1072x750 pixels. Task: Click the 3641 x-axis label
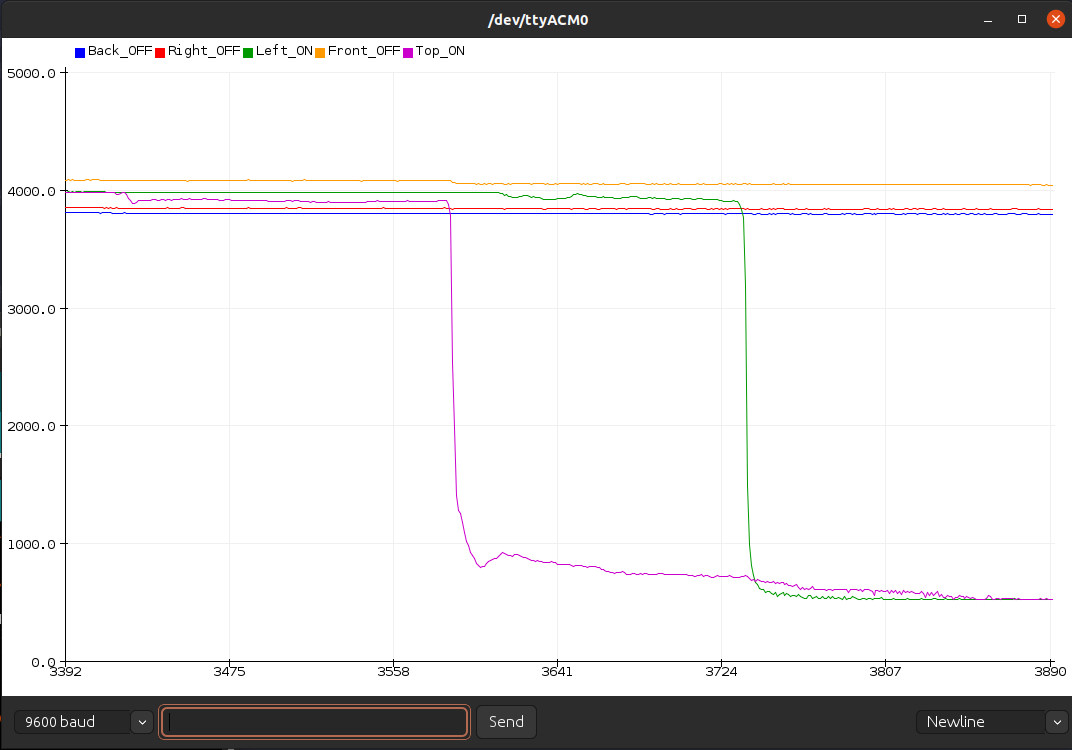[x=557, y=671]
